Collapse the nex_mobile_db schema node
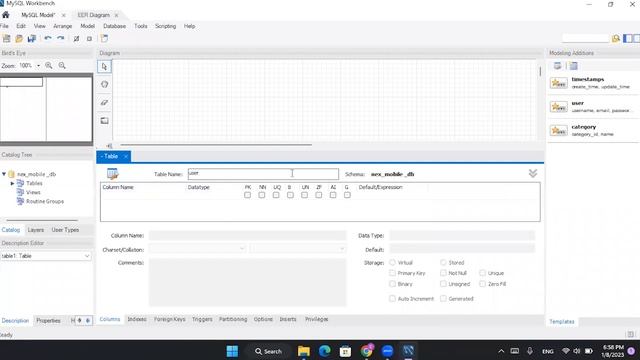 pos(4,174)
